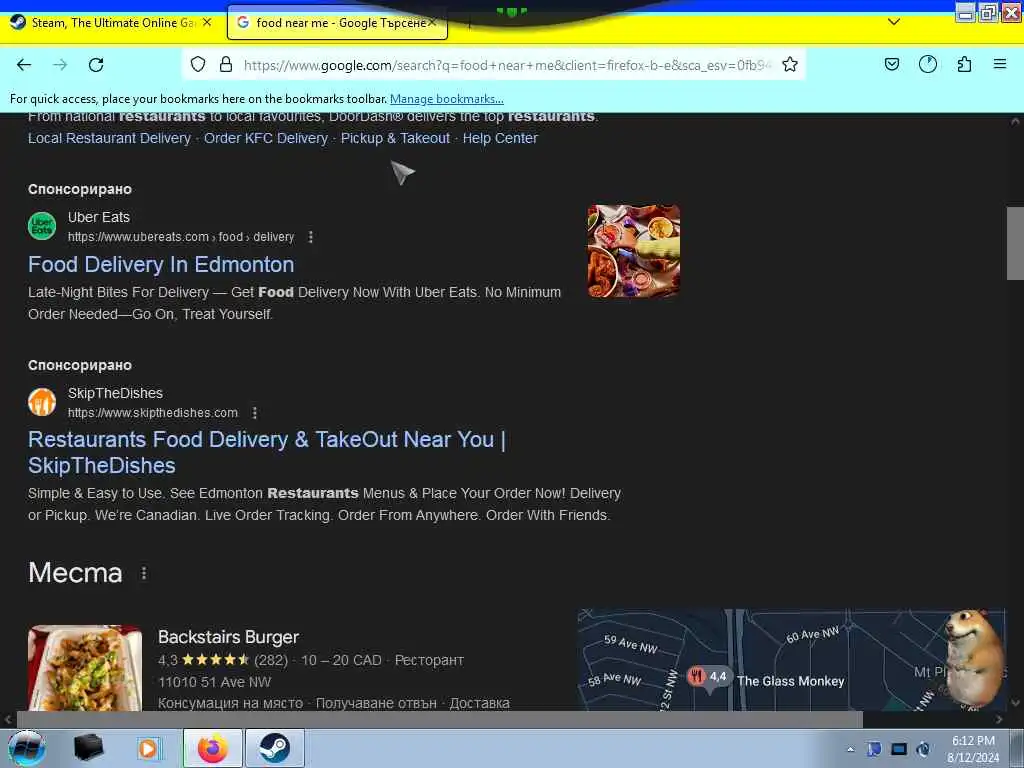Click the URL address field
The image size is (1024, 768).
coord(507,65)
